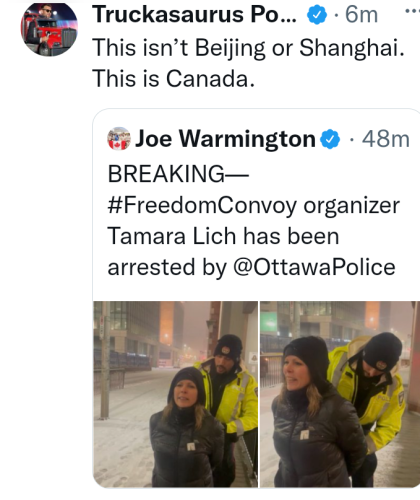The height and width of the screenshot is (500, 420).
Task: Open the 48m quoted tweet timestamp
Action: click(x=386, y=139)
